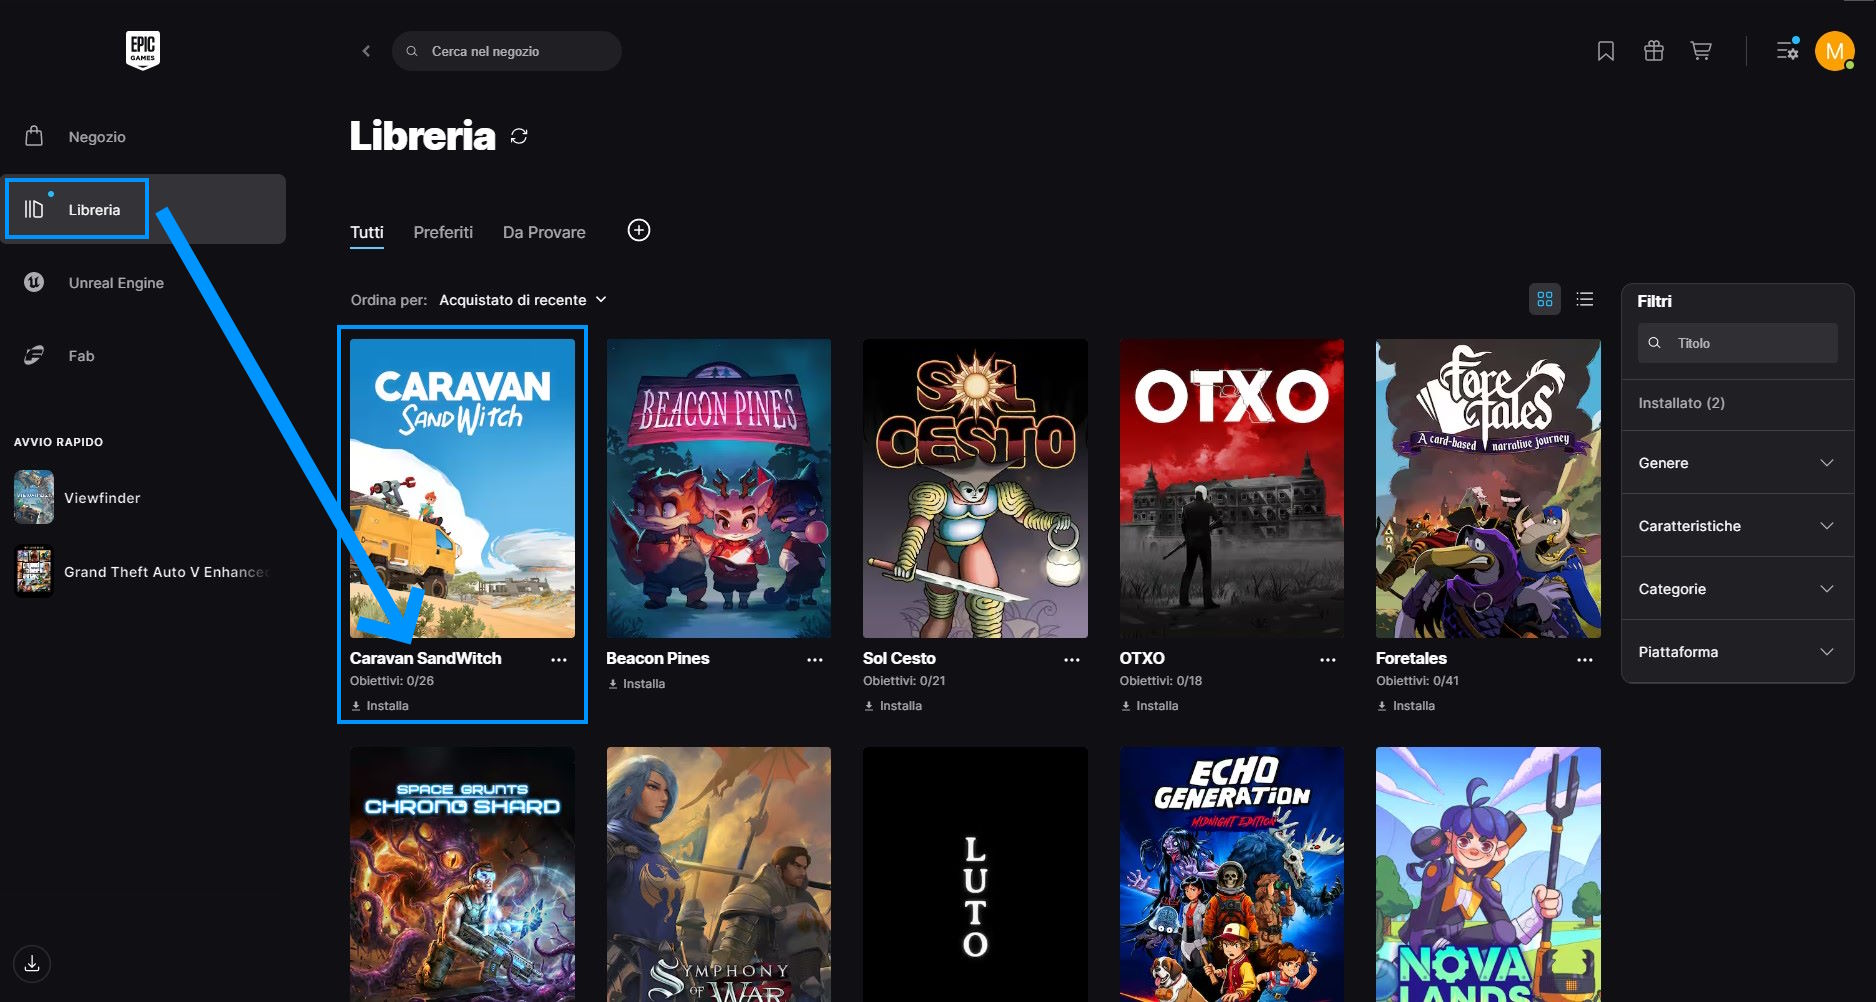
Task: Expand the Piattaforma filter
Action: click(1737, 652)
